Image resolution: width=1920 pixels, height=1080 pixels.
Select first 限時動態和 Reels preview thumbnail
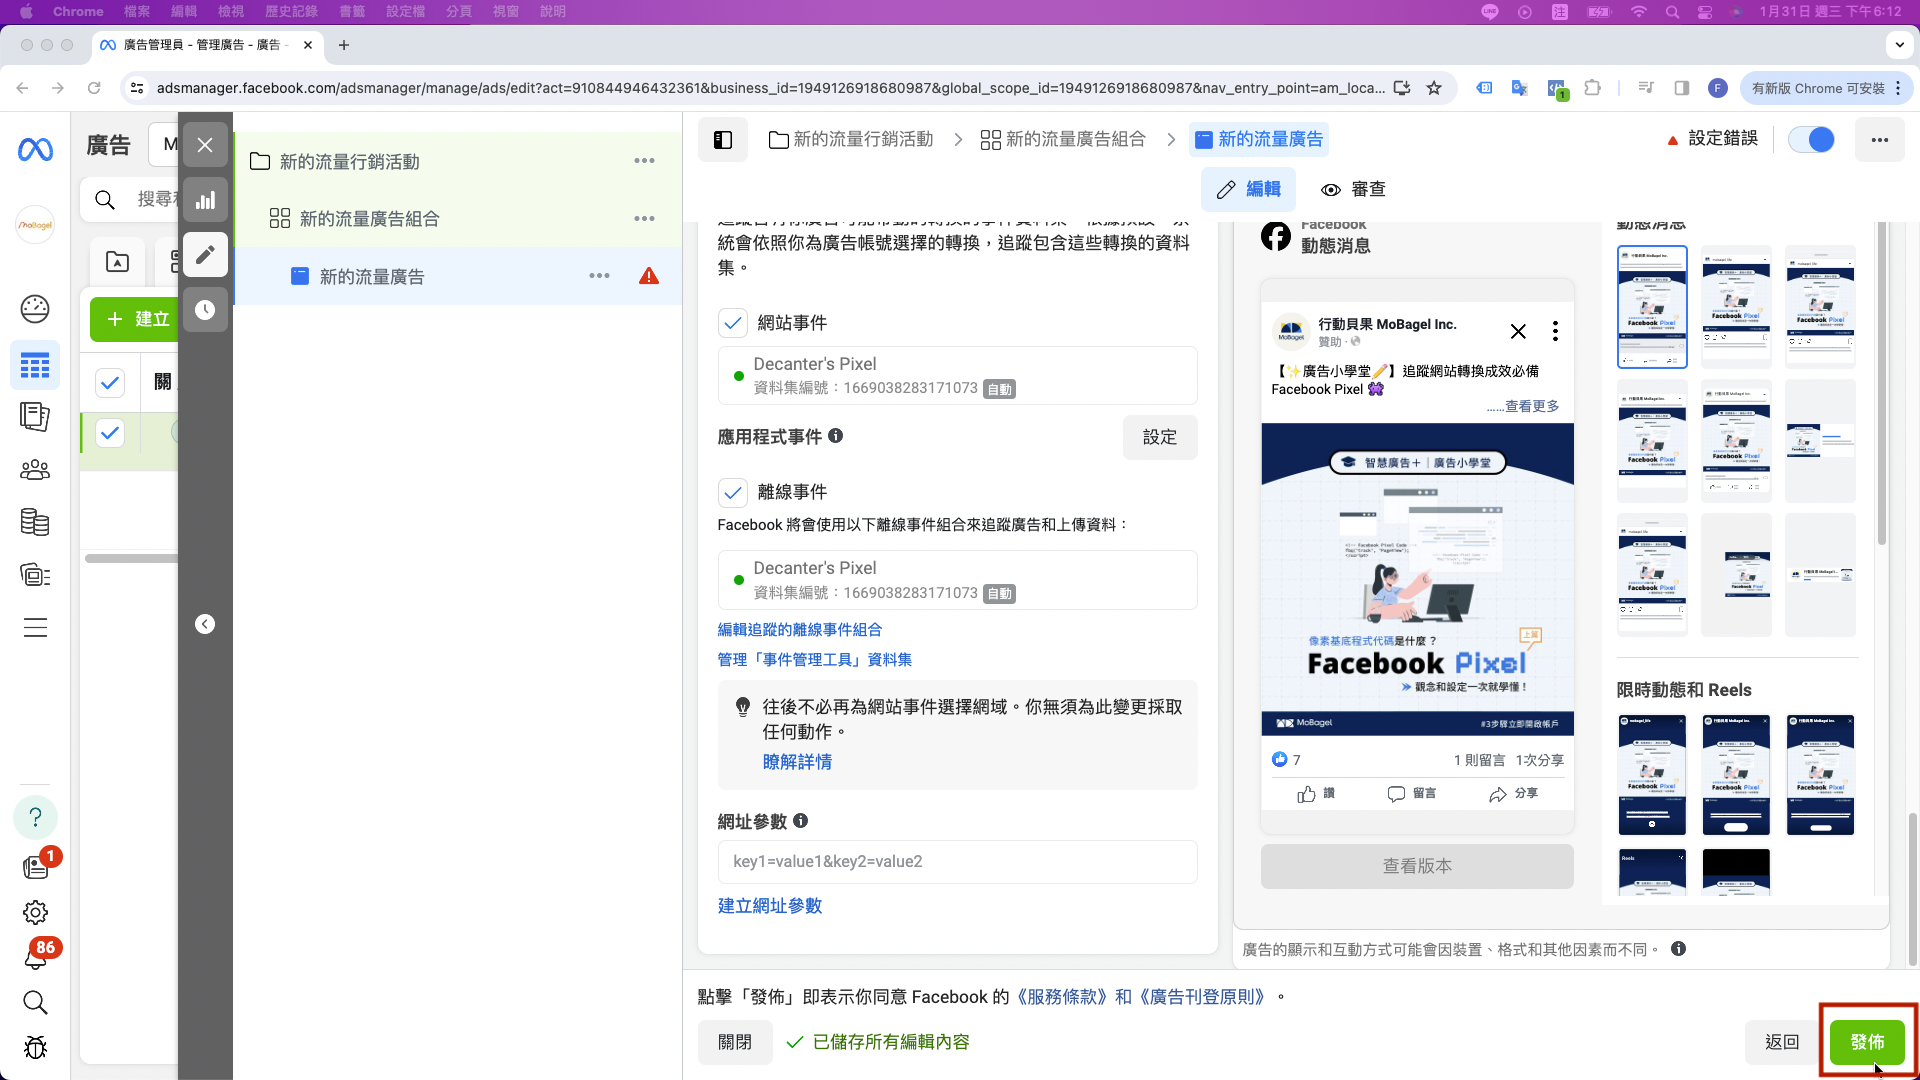1652,775
